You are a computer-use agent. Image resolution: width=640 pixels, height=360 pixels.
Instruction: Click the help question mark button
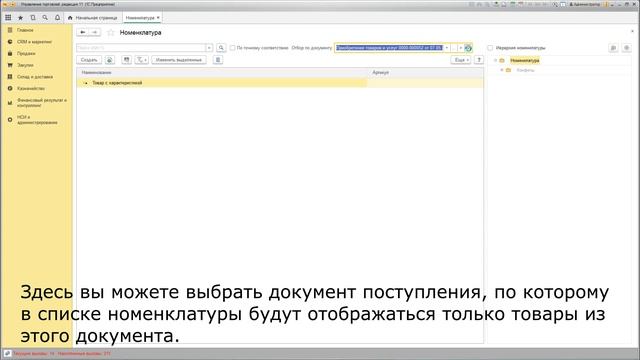[479, 60]
